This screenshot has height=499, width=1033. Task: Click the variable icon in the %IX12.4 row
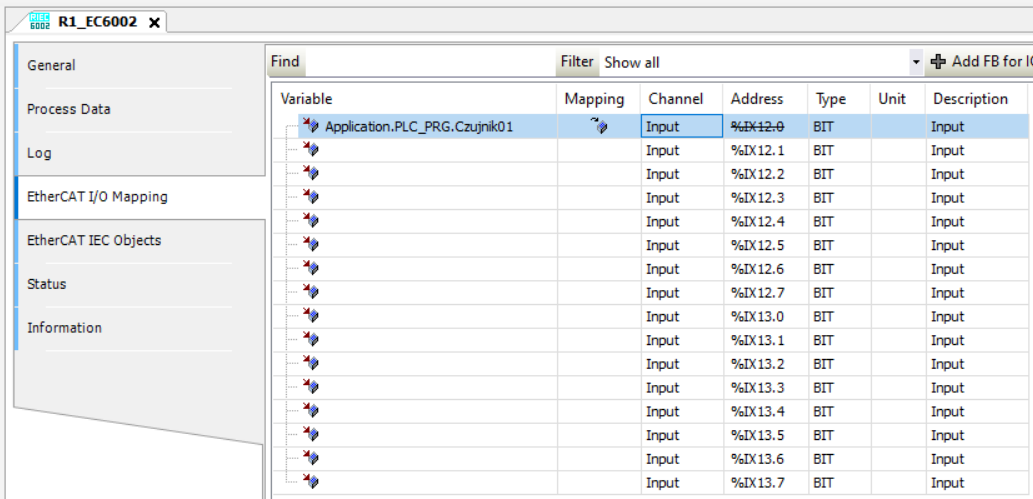coord(310,221)
